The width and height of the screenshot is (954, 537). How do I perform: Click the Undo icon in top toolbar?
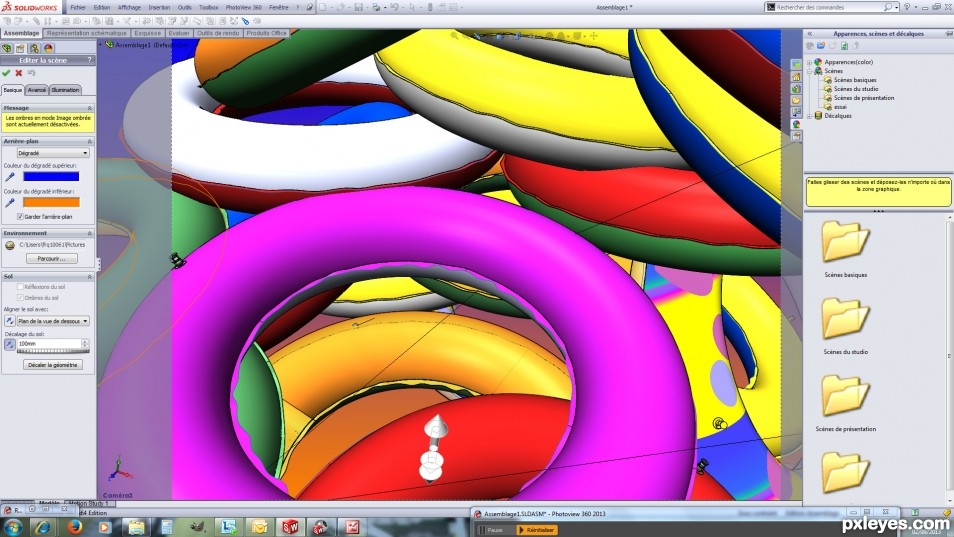394,7
